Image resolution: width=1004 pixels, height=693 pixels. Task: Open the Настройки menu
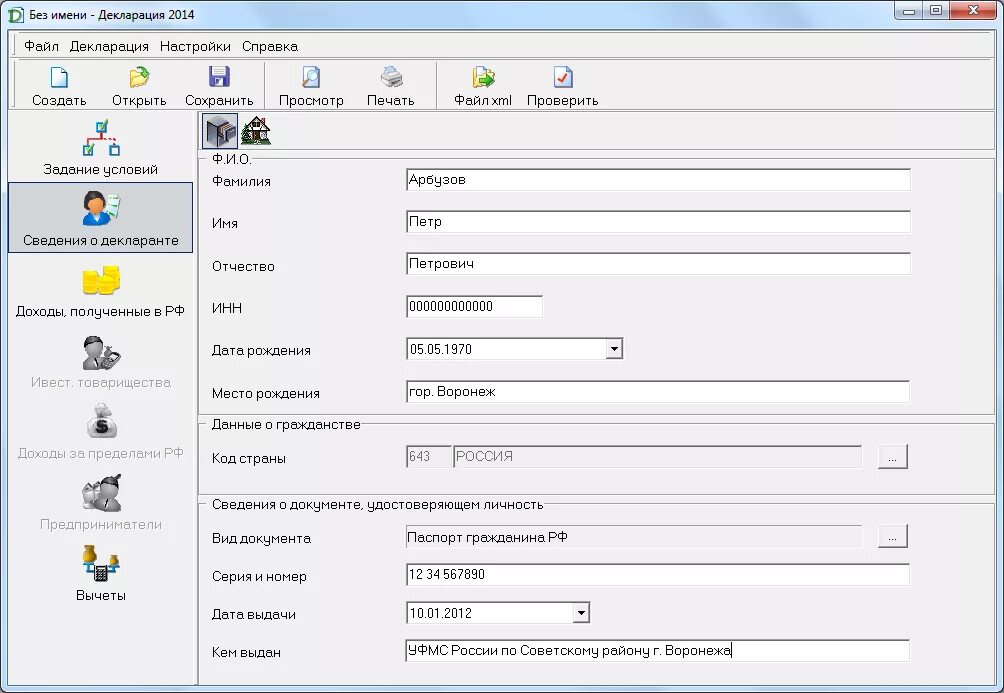tap(195, 46)
